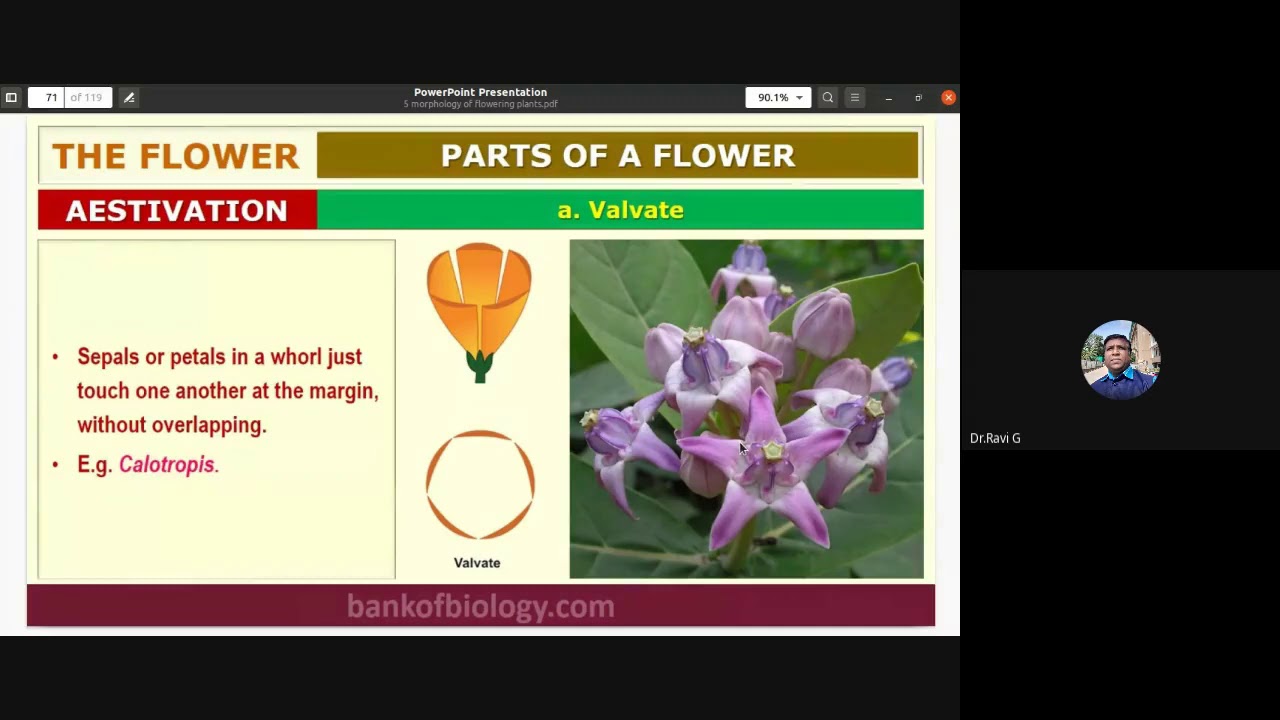Click the Dr.Ravi G participant name

pyautogui.click(x=995, y=438)
